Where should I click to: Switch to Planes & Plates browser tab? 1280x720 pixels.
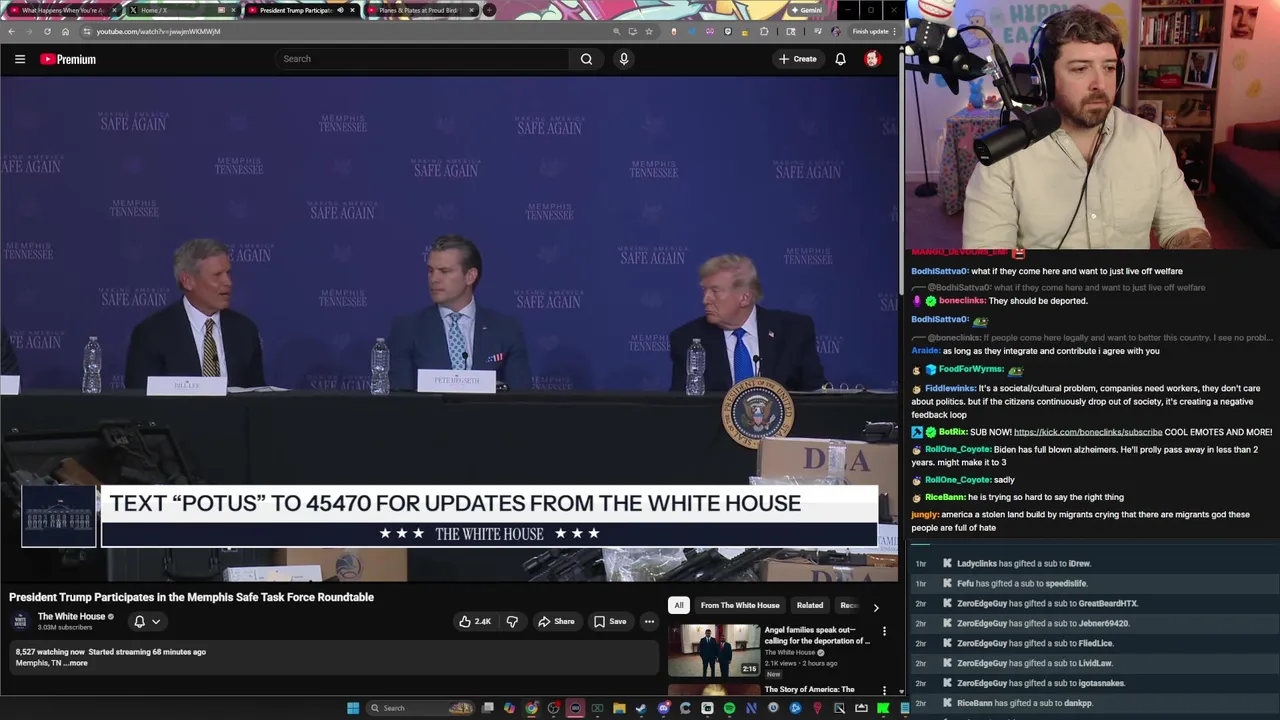click(x=419, y=10)
